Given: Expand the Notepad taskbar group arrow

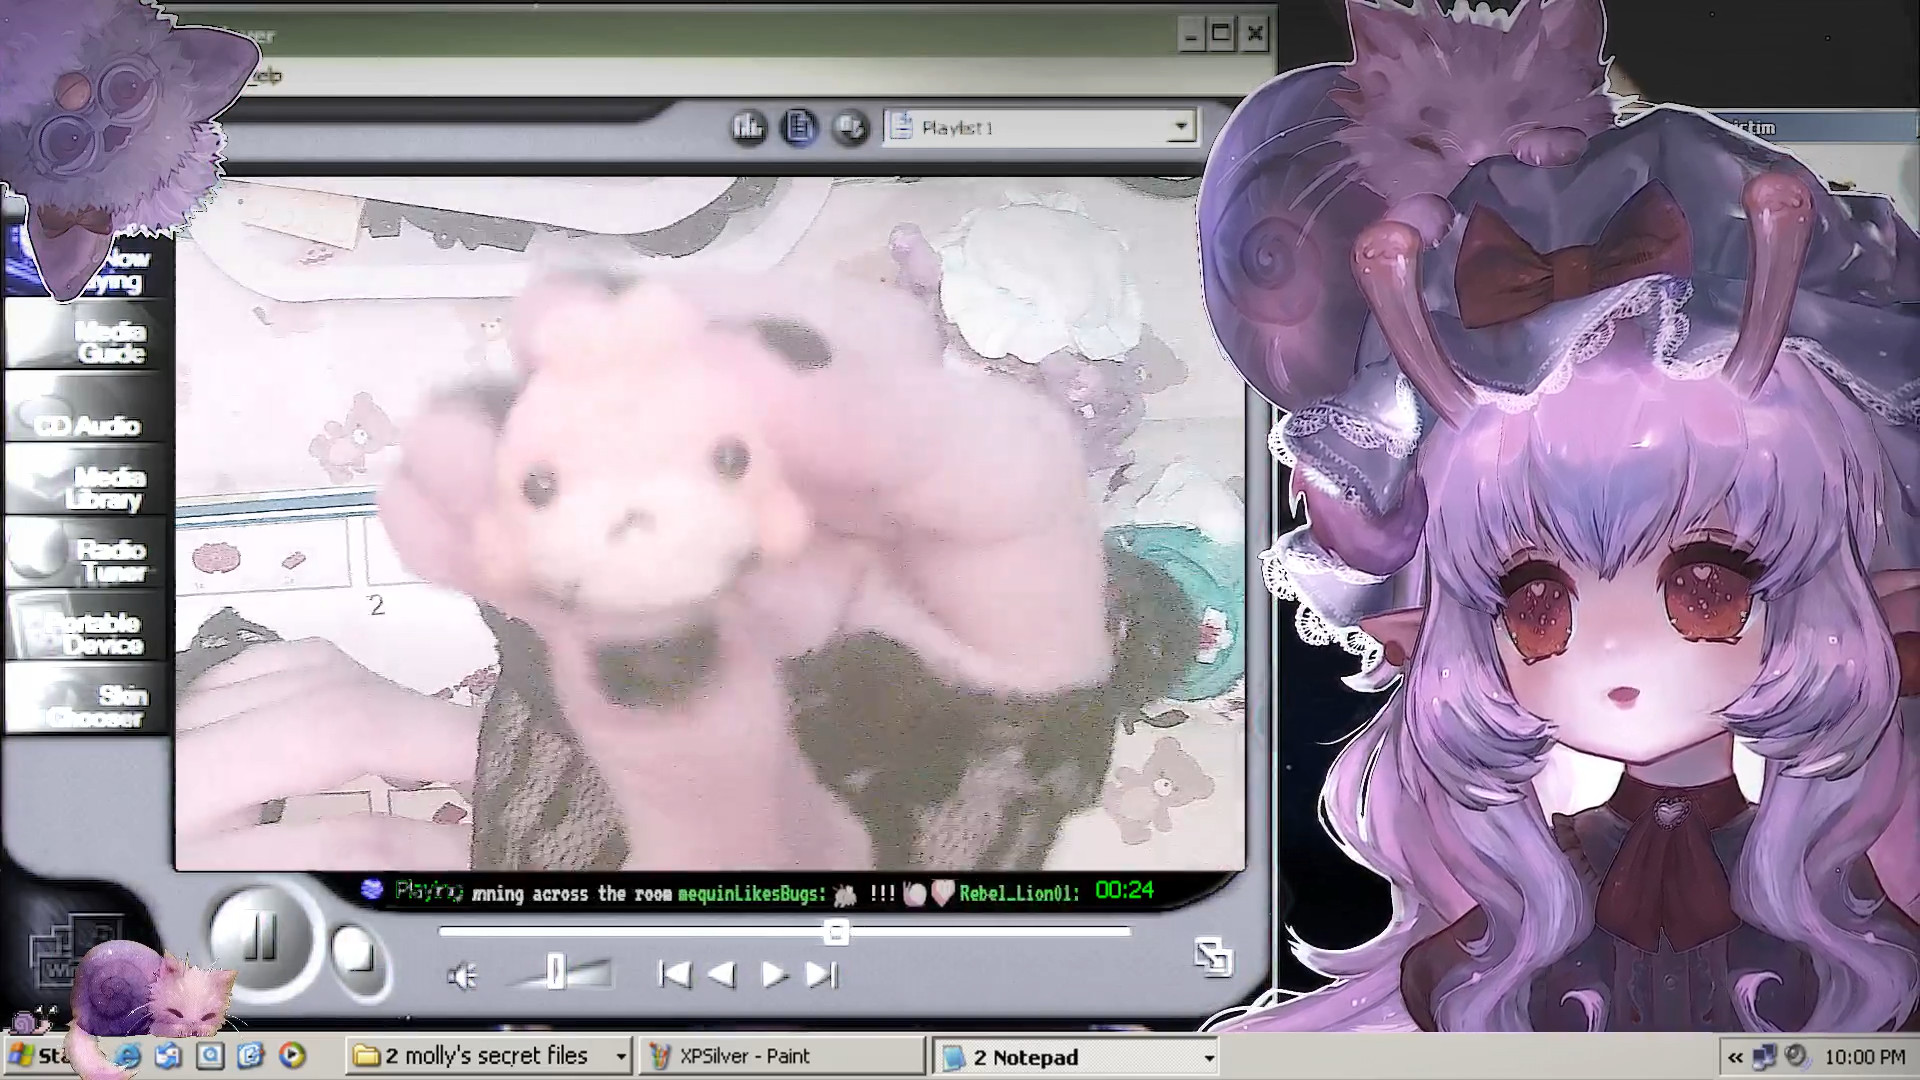Looking at the screenshot, I should coord(1208,1058).
